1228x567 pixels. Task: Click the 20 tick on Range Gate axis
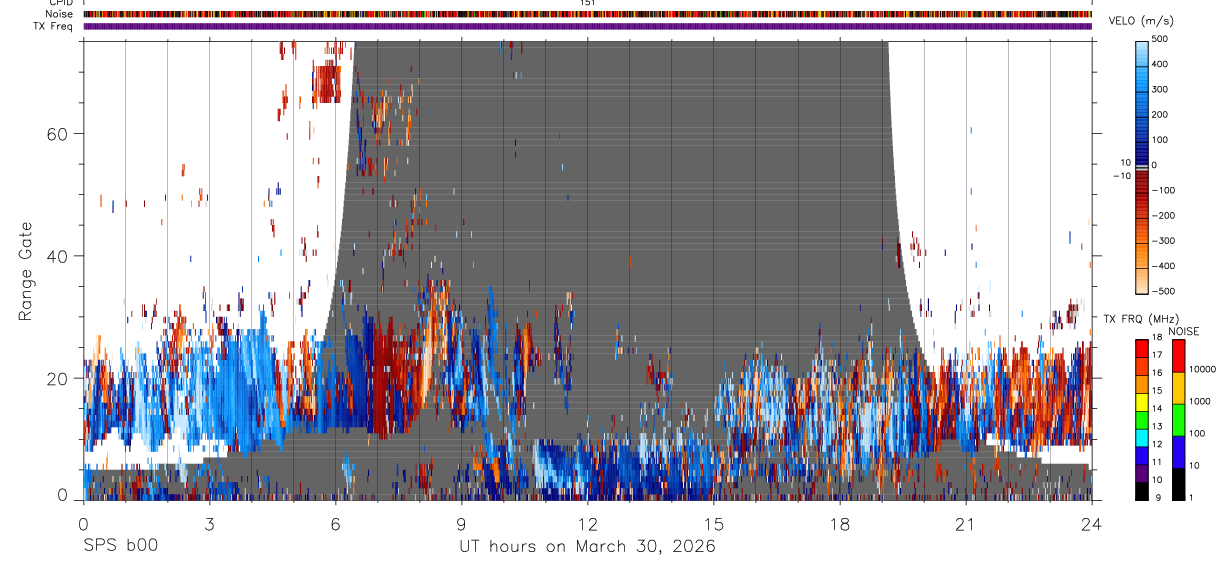point(57,378)
